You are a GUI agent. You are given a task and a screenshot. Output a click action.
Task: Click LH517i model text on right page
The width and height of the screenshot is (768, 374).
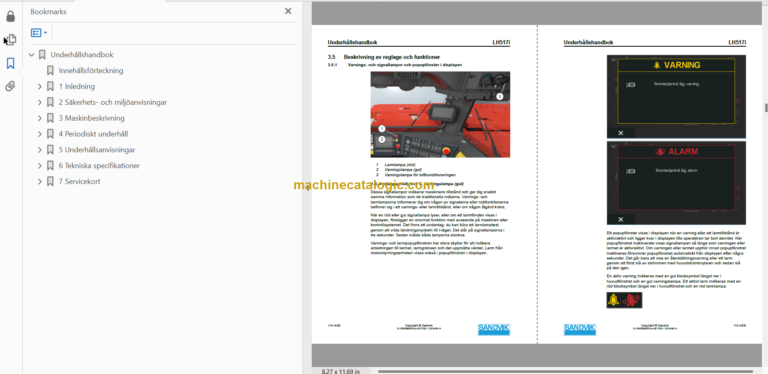point(737,43)
